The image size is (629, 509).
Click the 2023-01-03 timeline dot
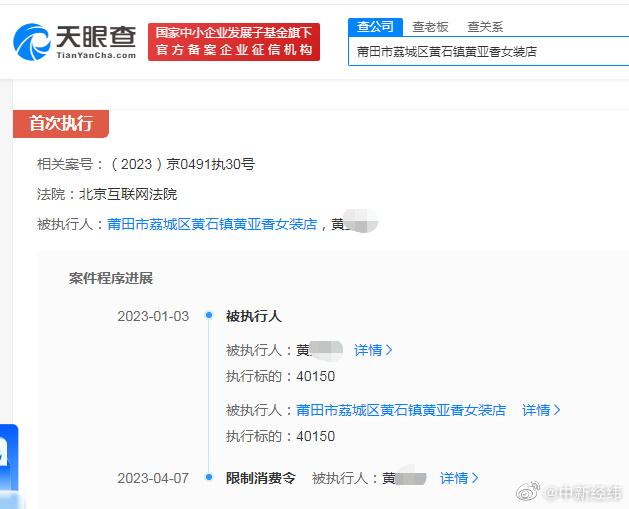(209, 315)
